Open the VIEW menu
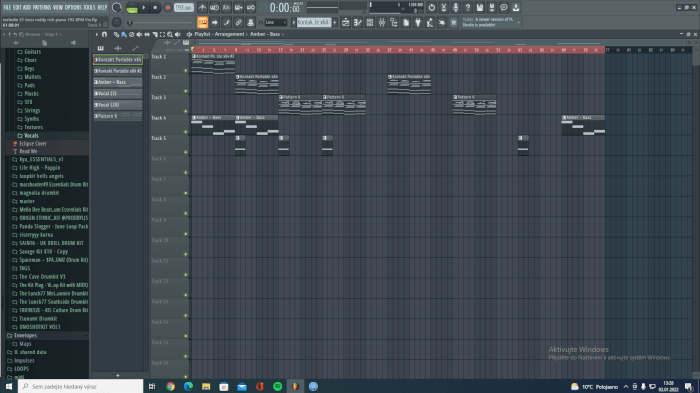 pyautogui.click(x=58, y=8)
